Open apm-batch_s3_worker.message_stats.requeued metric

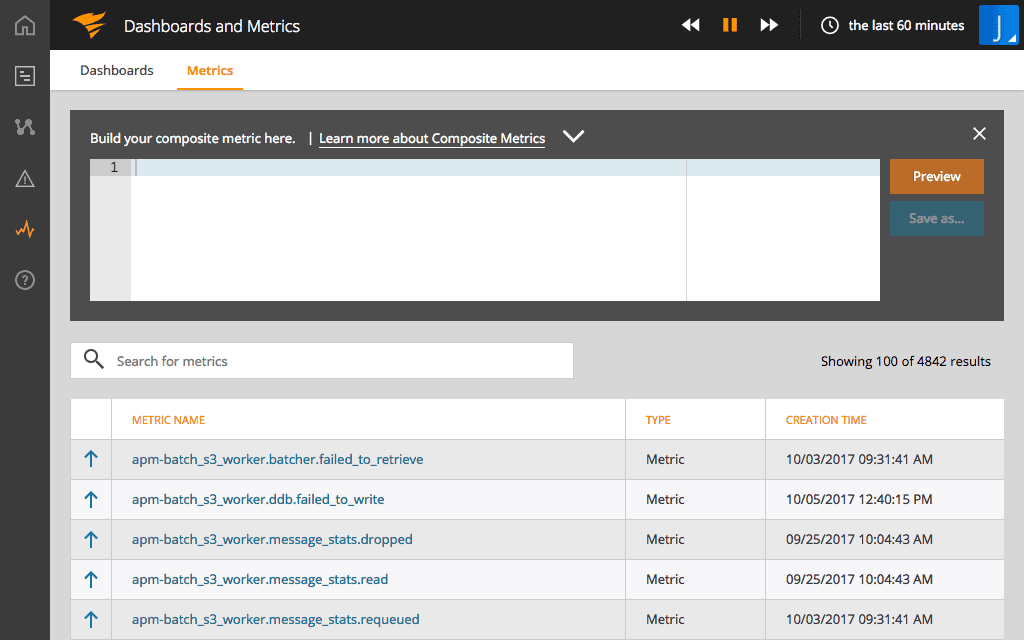pyautogui.click(x=276, y=619)
